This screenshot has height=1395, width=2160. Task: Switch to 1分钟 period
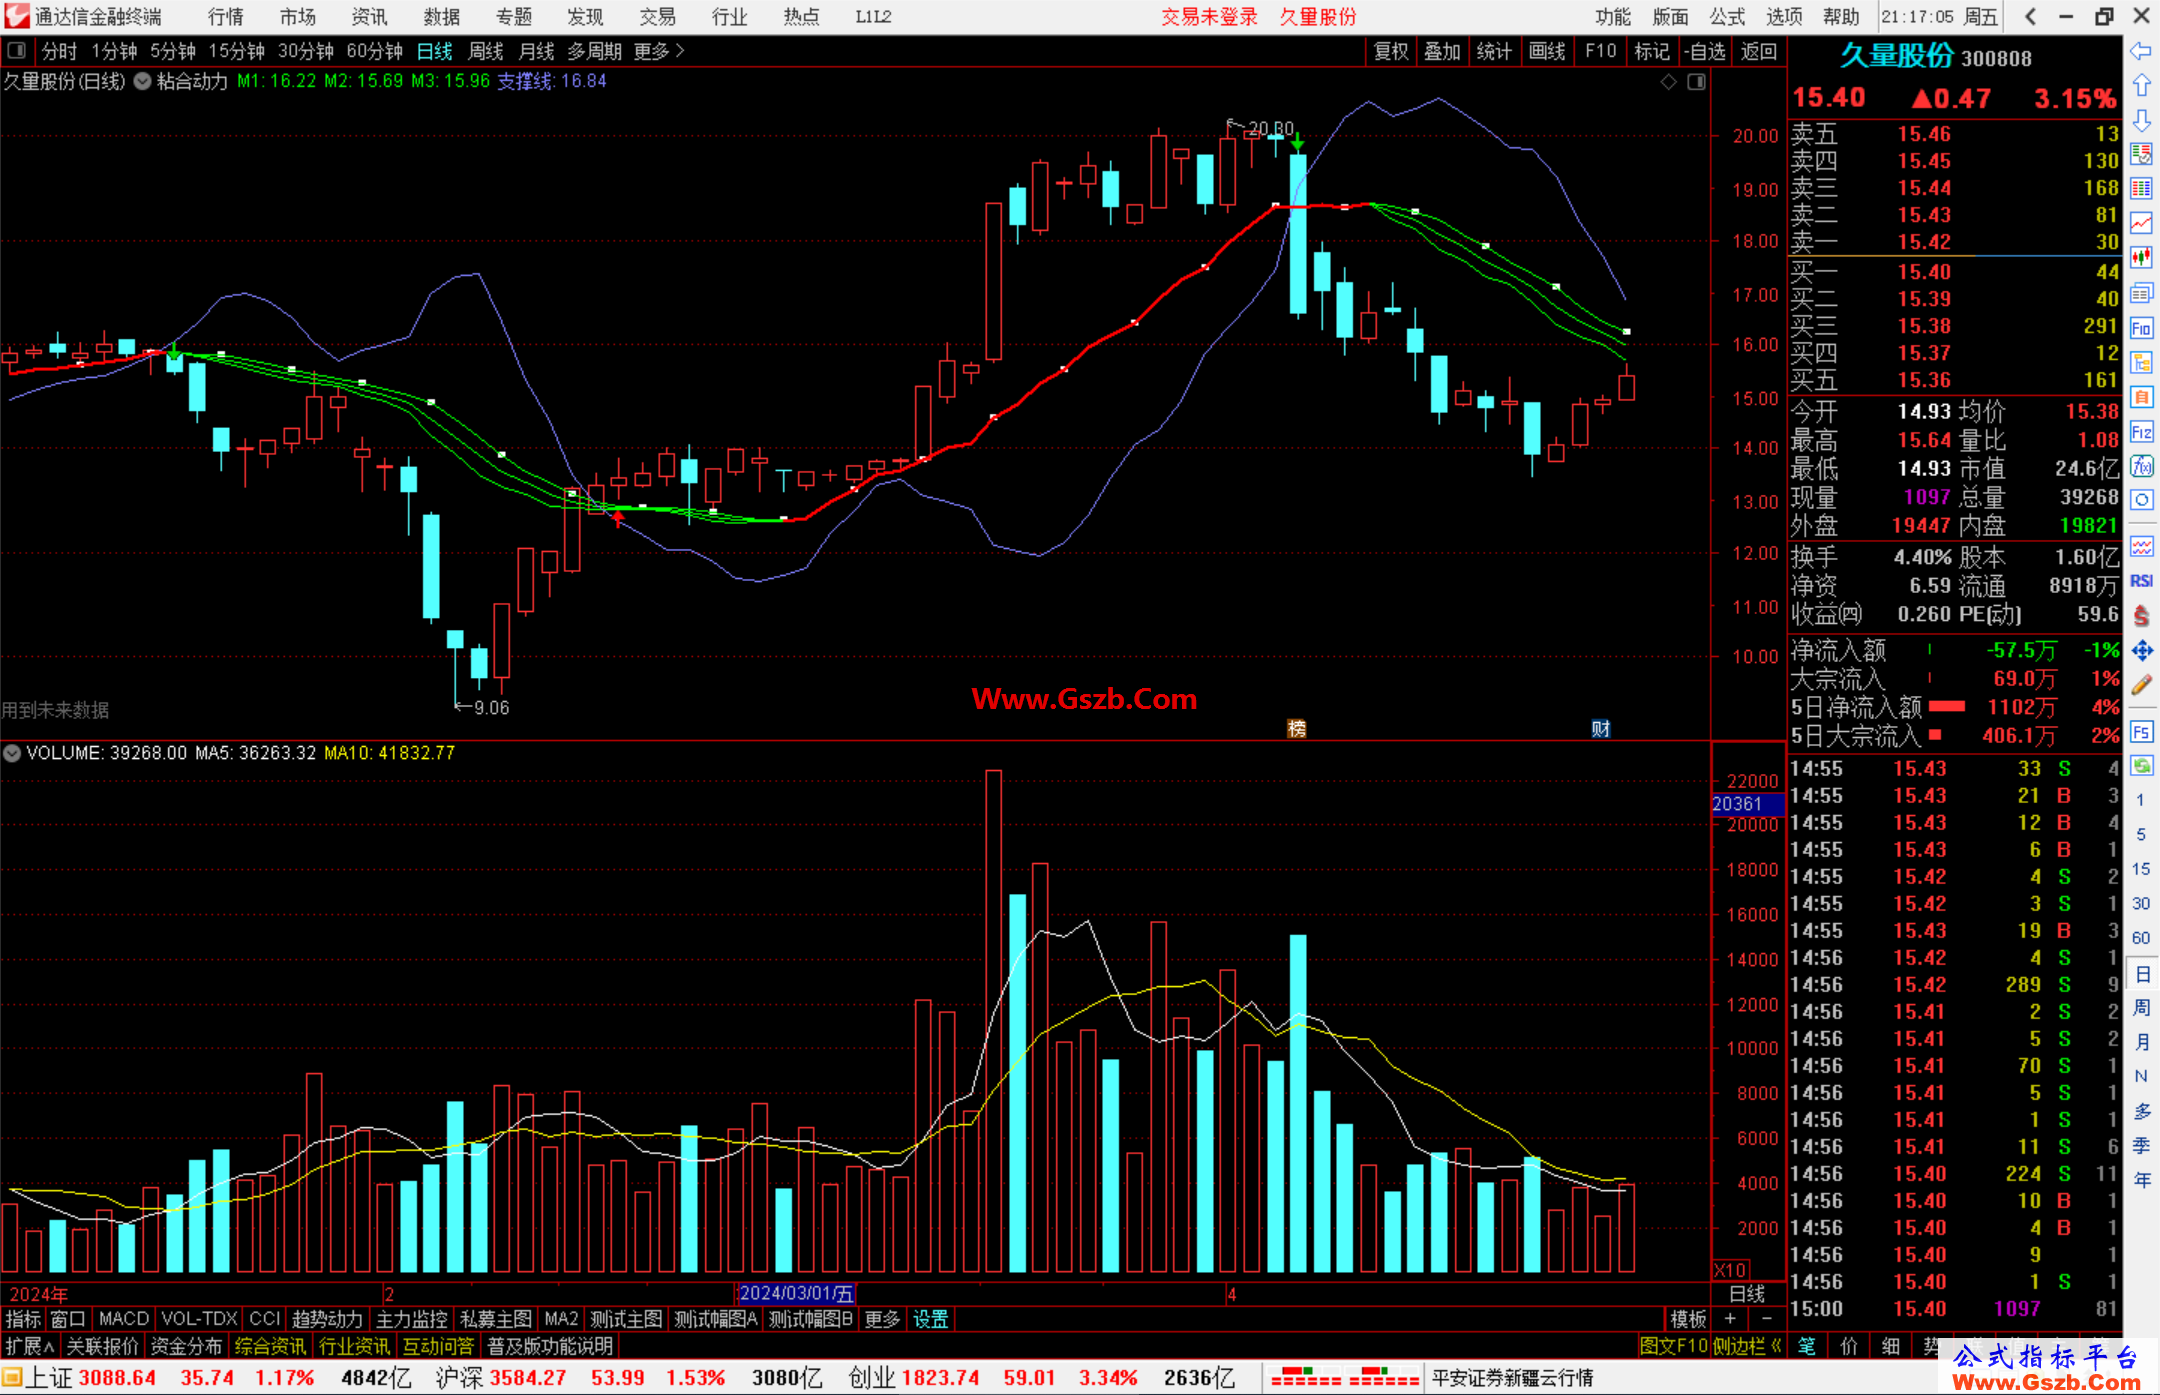(x=114, y=51)
